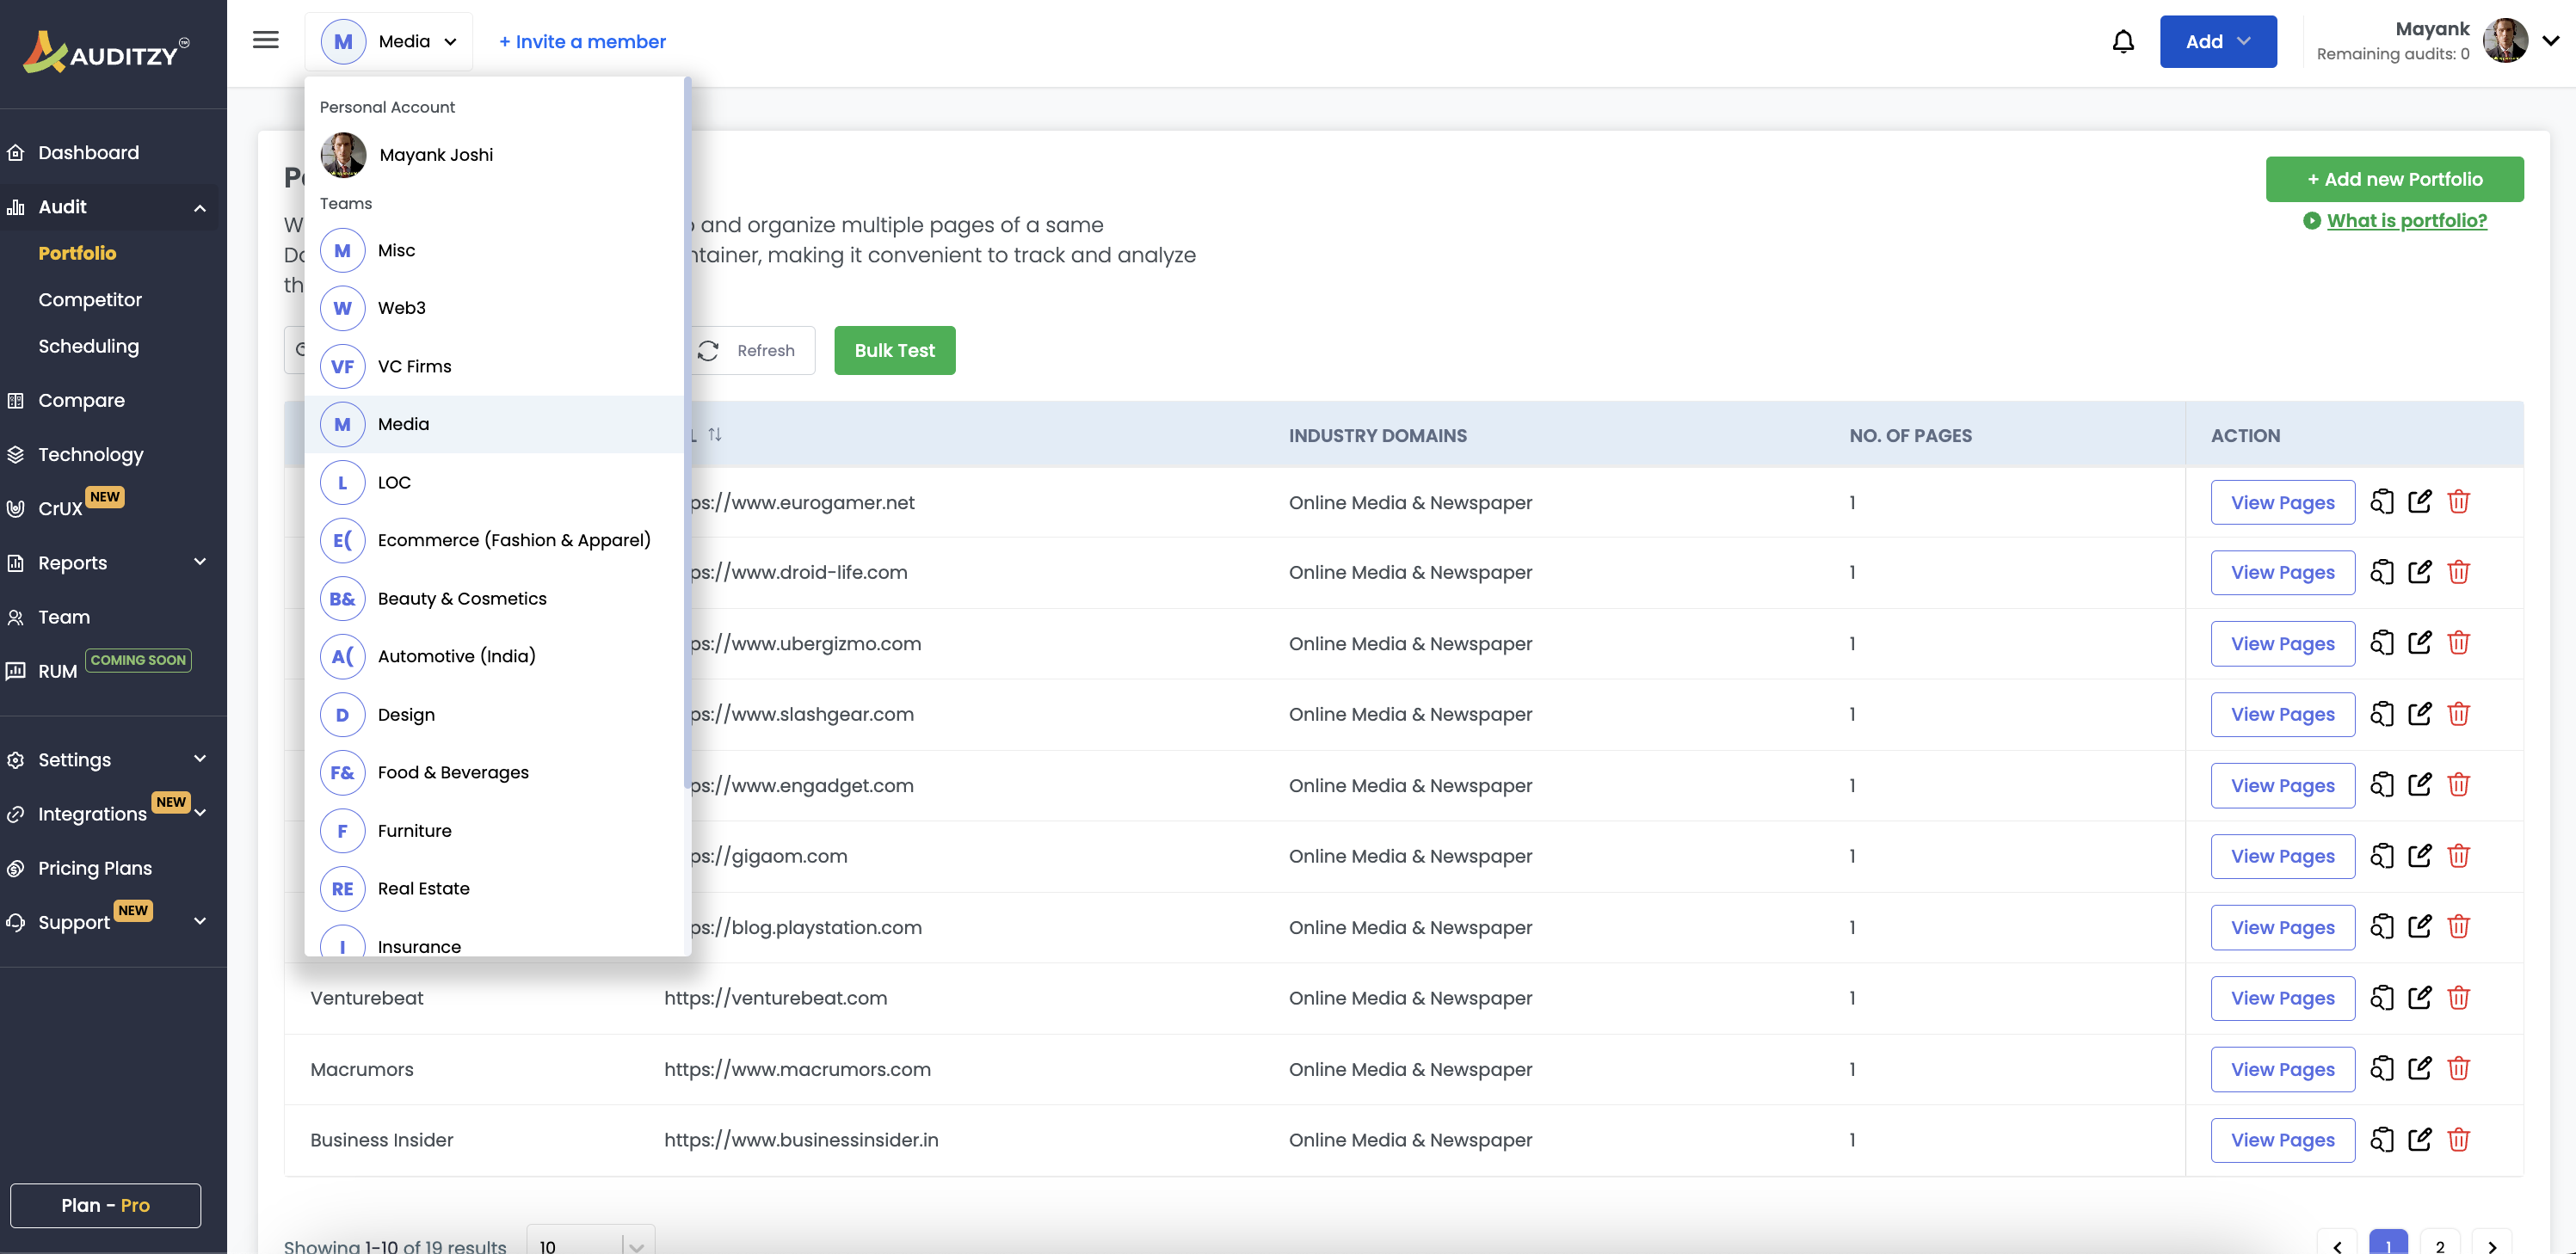Click Mayank's profile avatar in header

(2505, 41)
